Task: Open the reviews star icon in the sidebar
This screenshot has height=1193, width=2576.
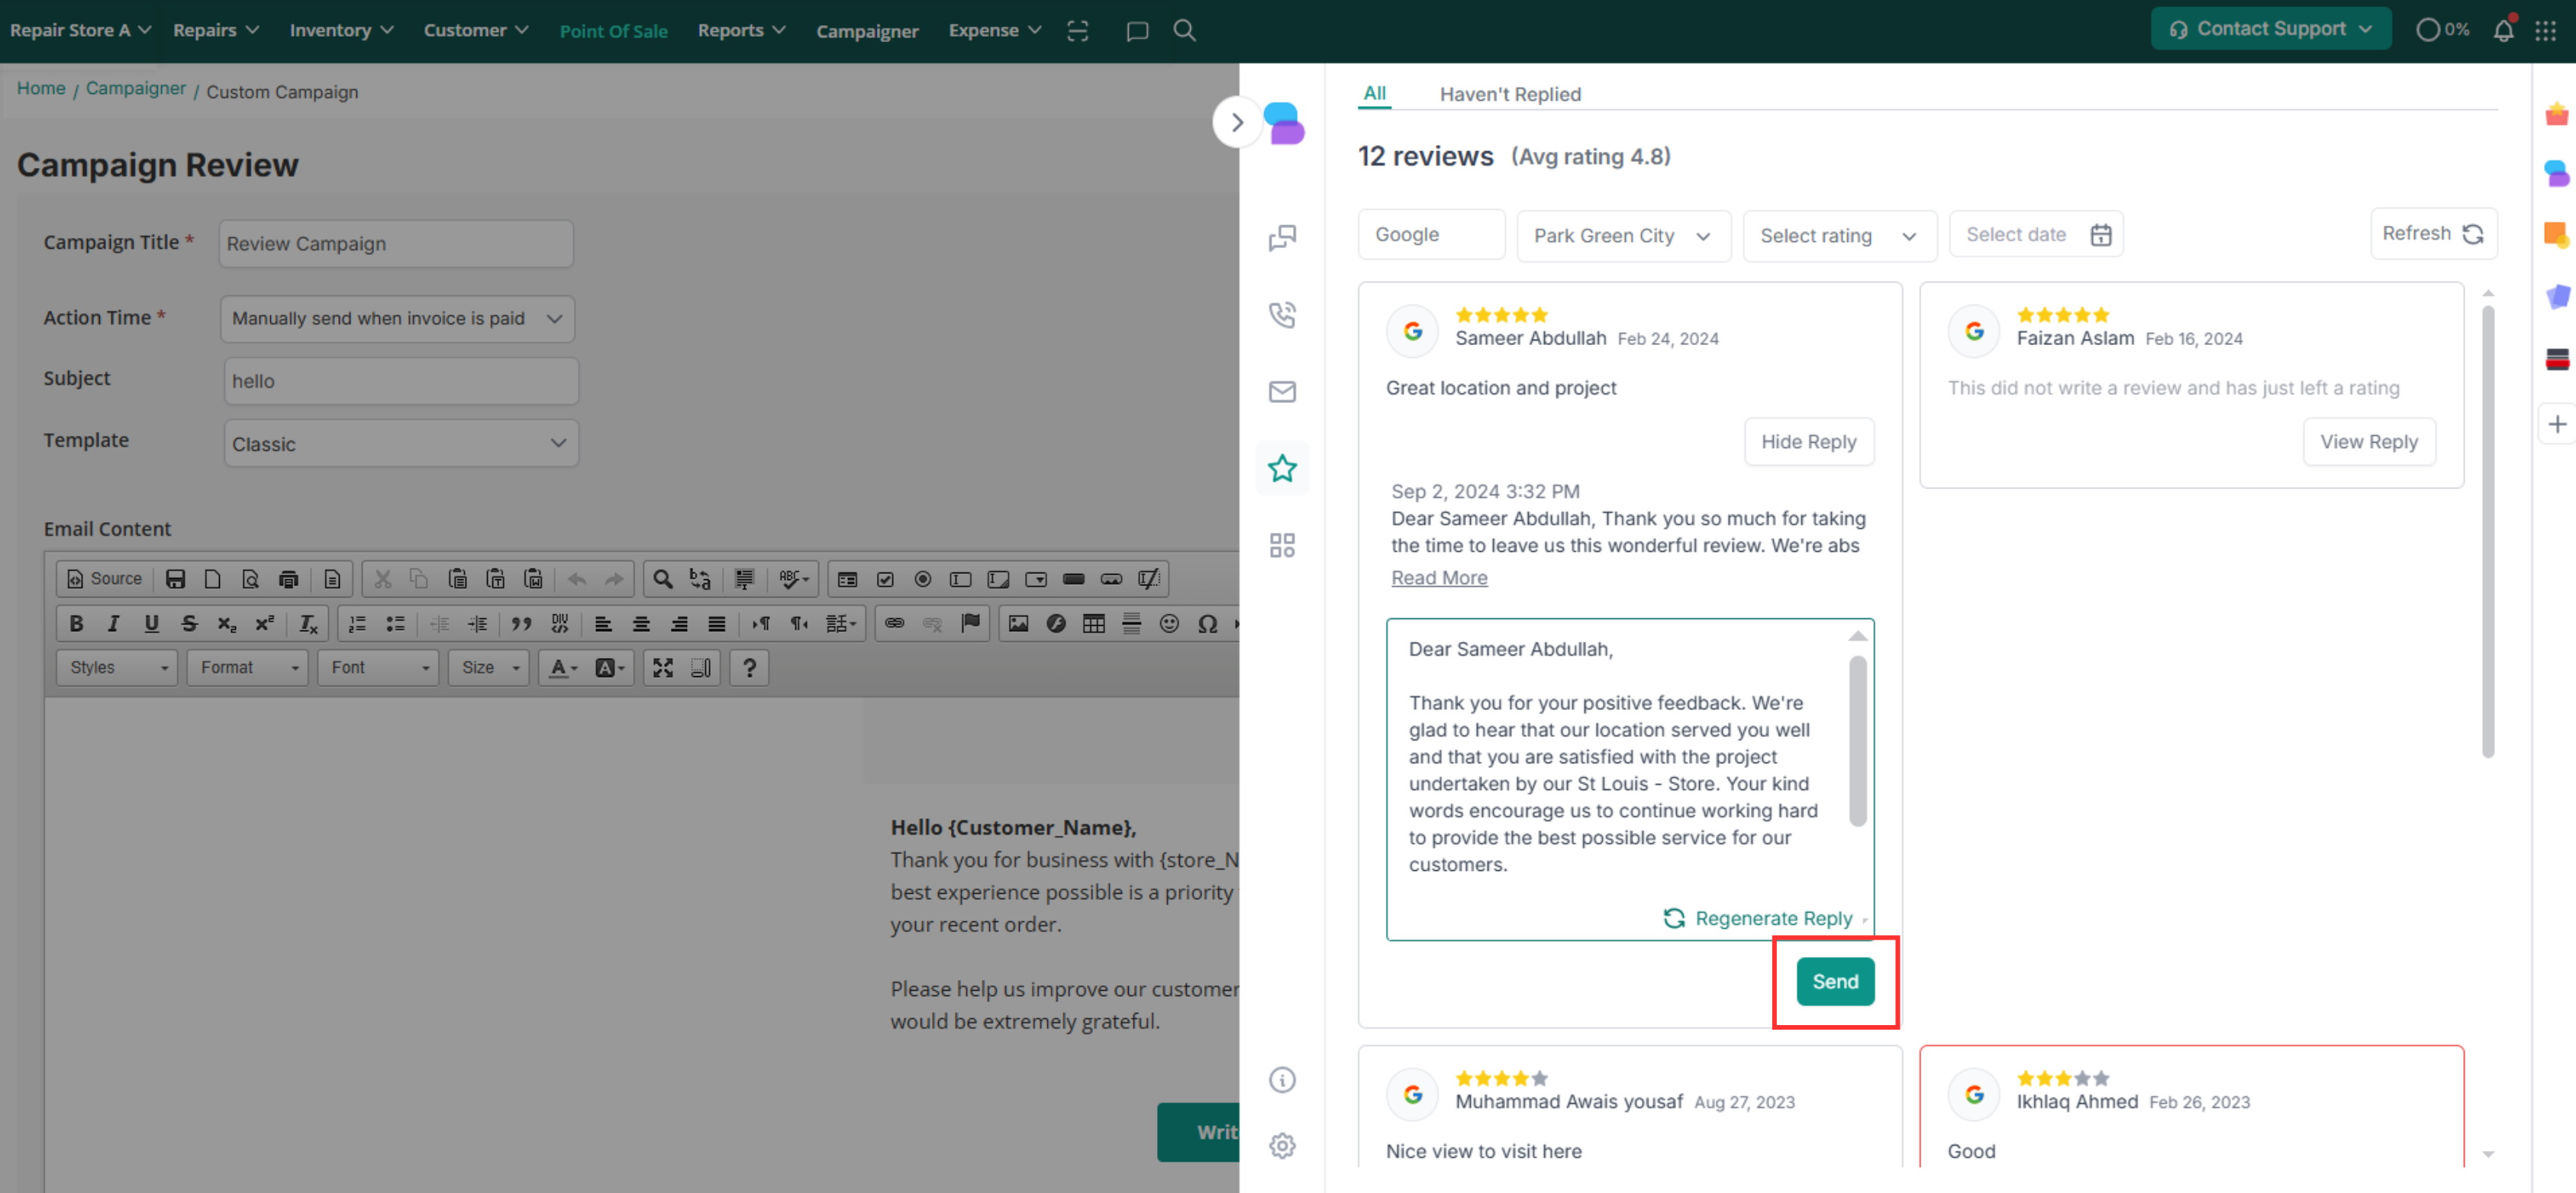Action: tap(1282, 468)
